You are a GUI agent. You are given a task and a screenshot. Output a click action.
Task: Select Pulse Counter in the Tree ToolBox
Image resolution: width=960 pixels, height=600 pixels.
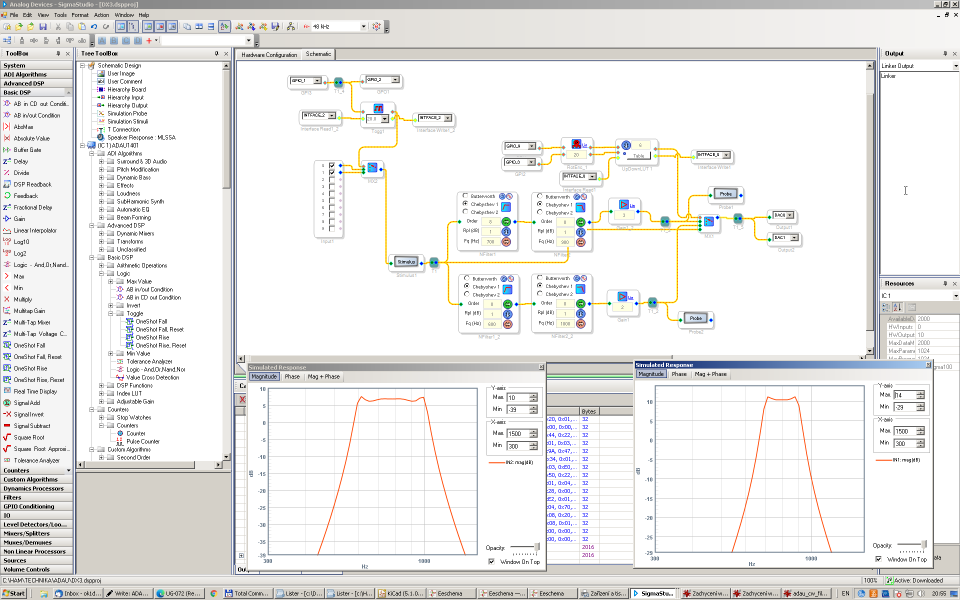click(143, 441)
